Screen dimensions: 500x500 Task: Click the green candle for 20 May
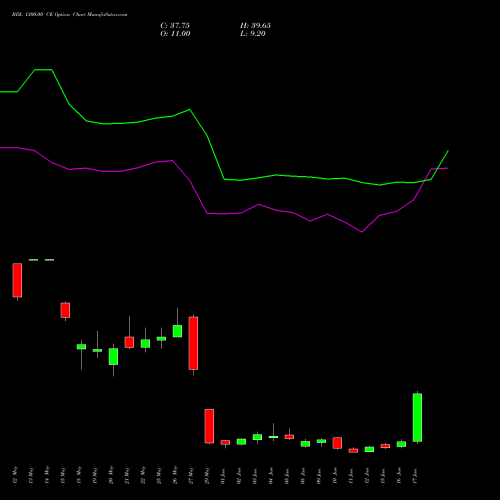(113, 356)
